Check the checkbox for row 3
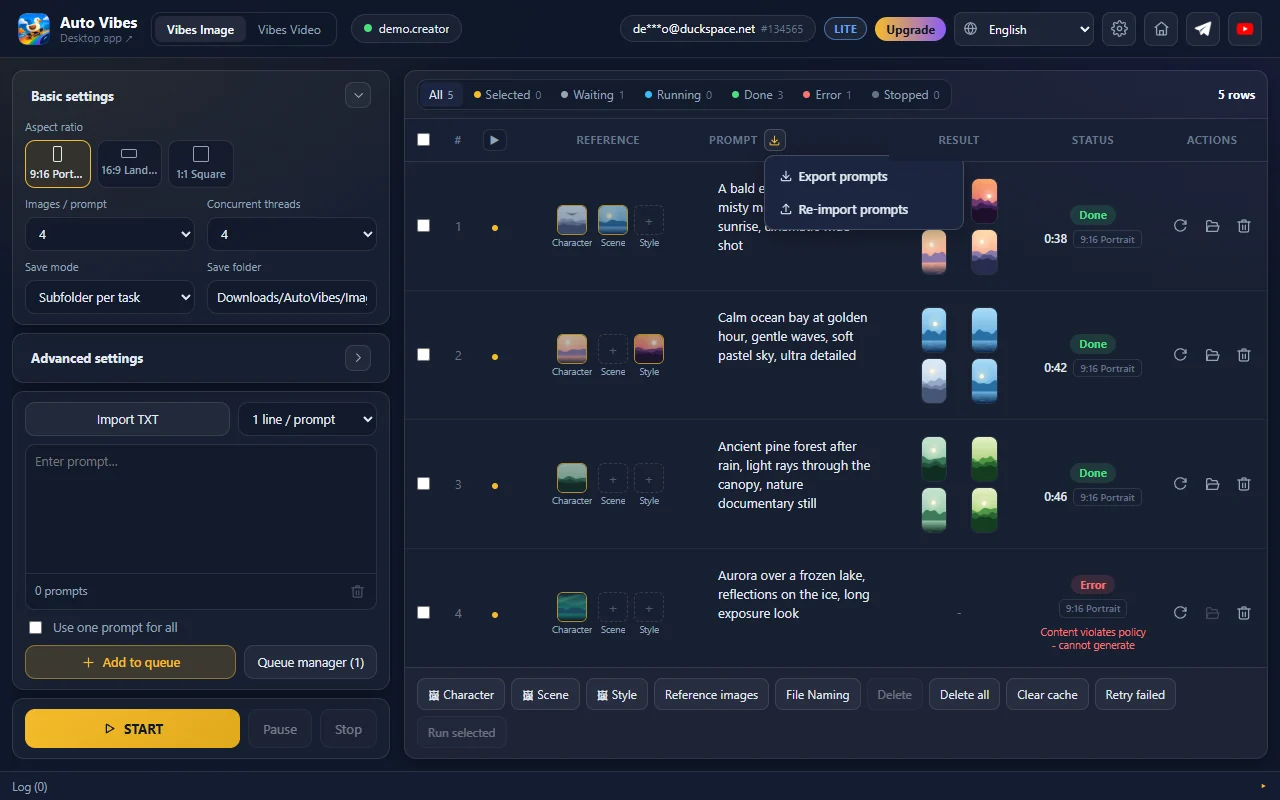The width and height of the screenshot is (1280, 800). [x=423, y=484]
